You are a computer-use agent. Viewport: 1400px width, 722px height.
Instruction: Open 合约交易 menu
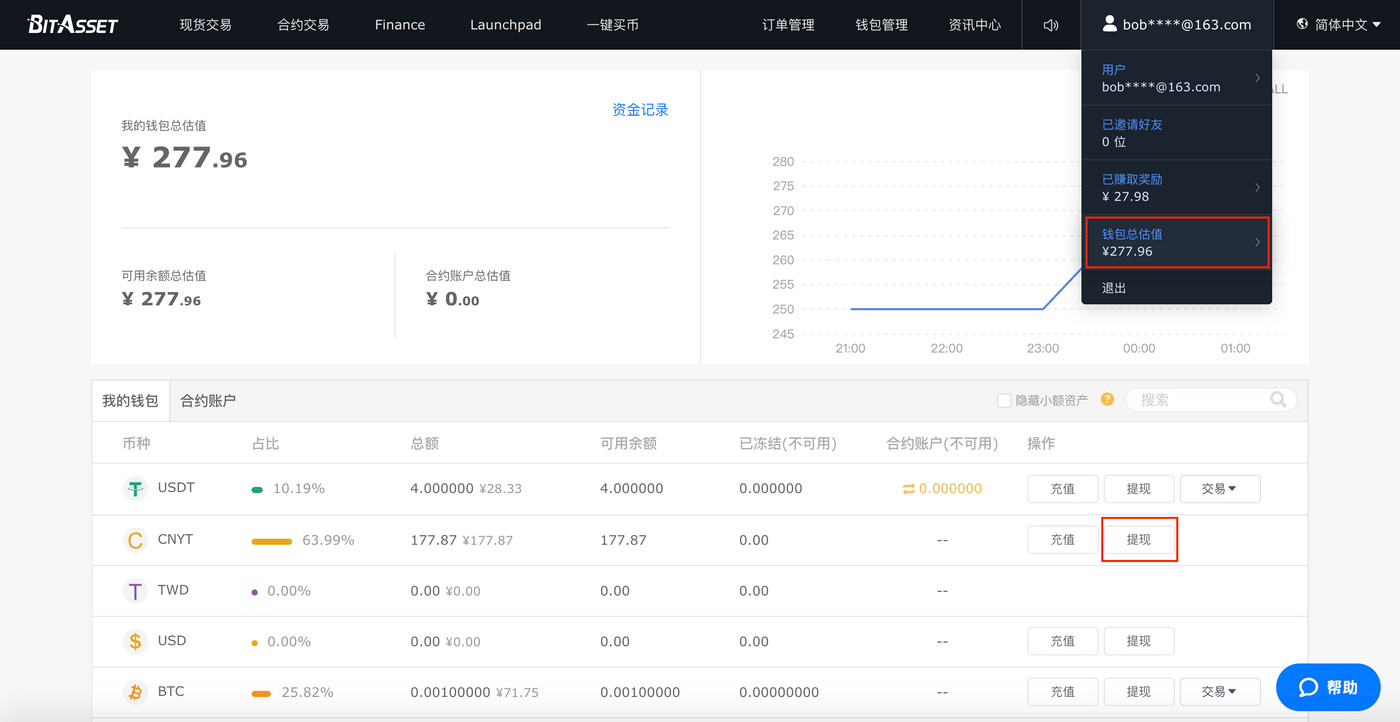click(303, 25)
